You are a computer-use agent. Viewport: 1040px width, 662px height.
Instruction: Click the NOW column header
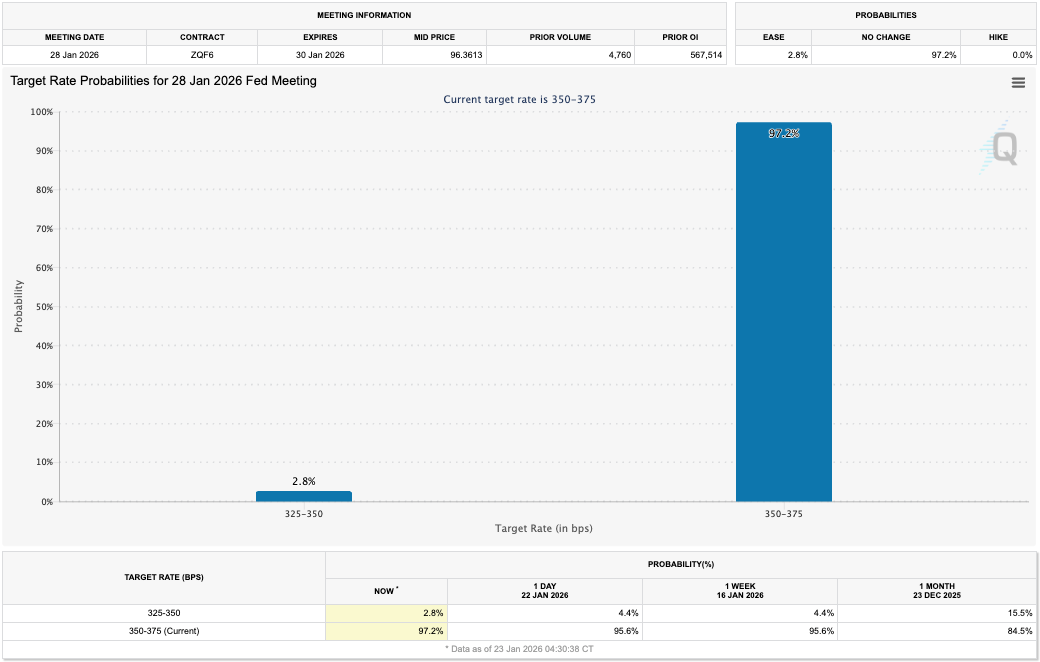pos(385,591)
